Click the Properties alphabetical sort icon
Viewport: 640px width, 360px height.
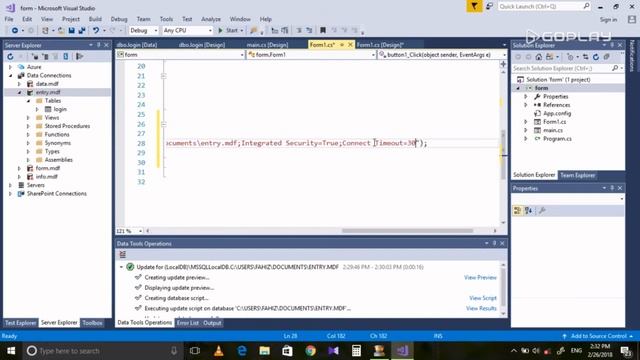point(529,211)
